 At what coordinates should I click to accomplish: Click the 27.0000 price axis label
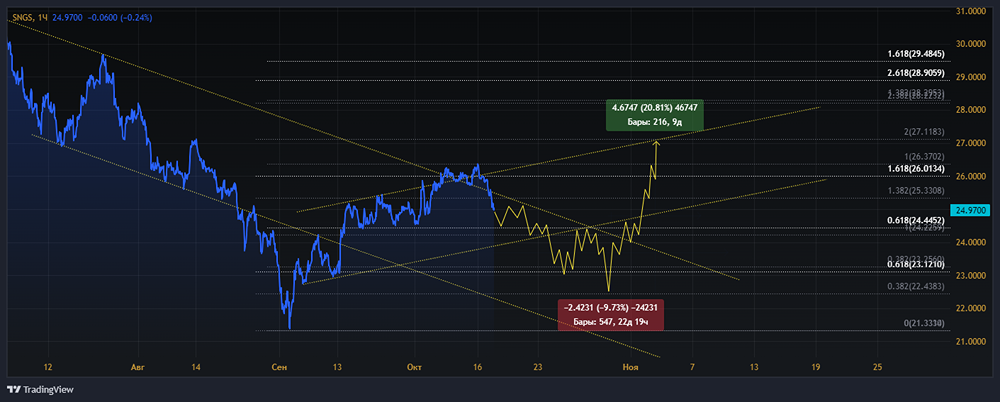point(971,144)
